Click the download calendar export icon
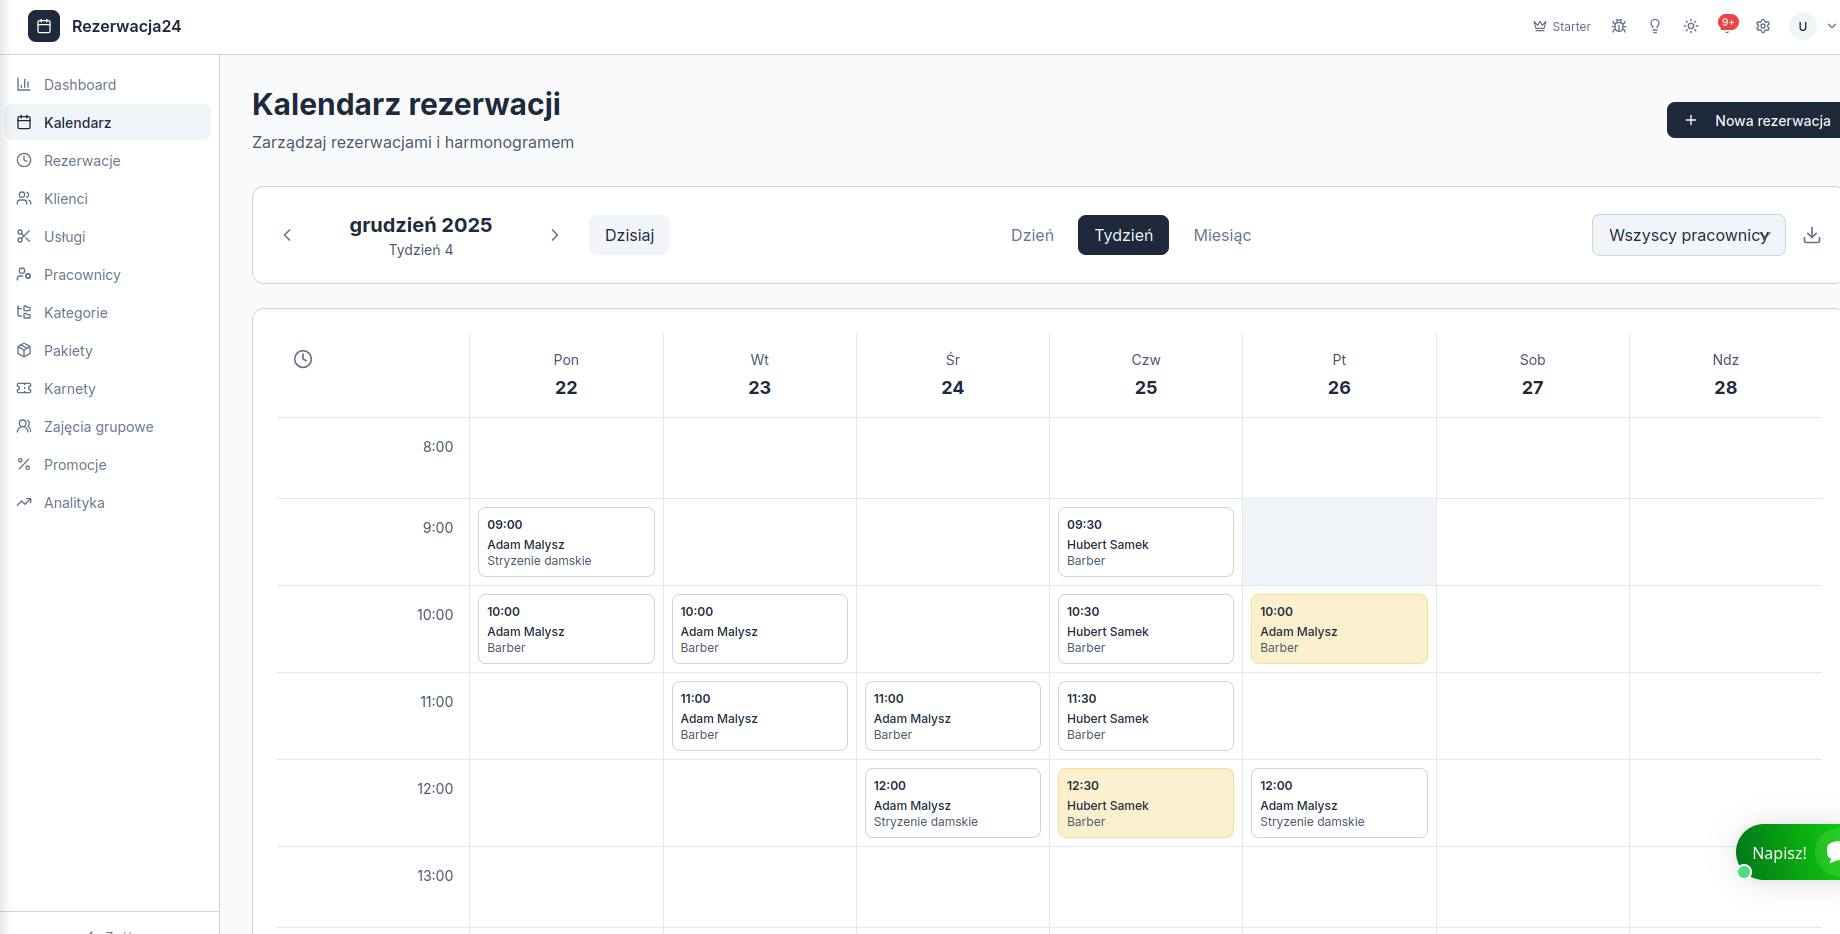This screenshot has height=934, width=1840. pyautogui.click(x=1812, y=235)
